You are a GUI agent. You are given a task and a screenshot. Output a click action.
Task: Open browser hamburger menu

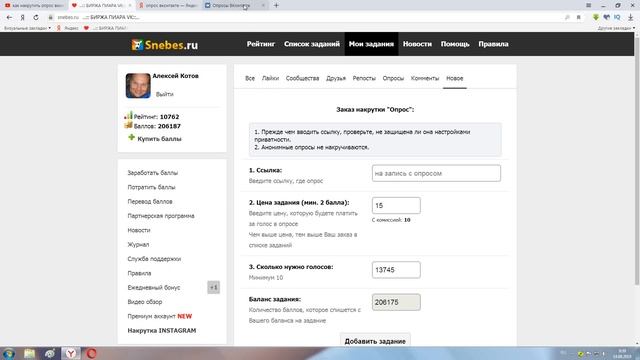[x=589, y=5]
